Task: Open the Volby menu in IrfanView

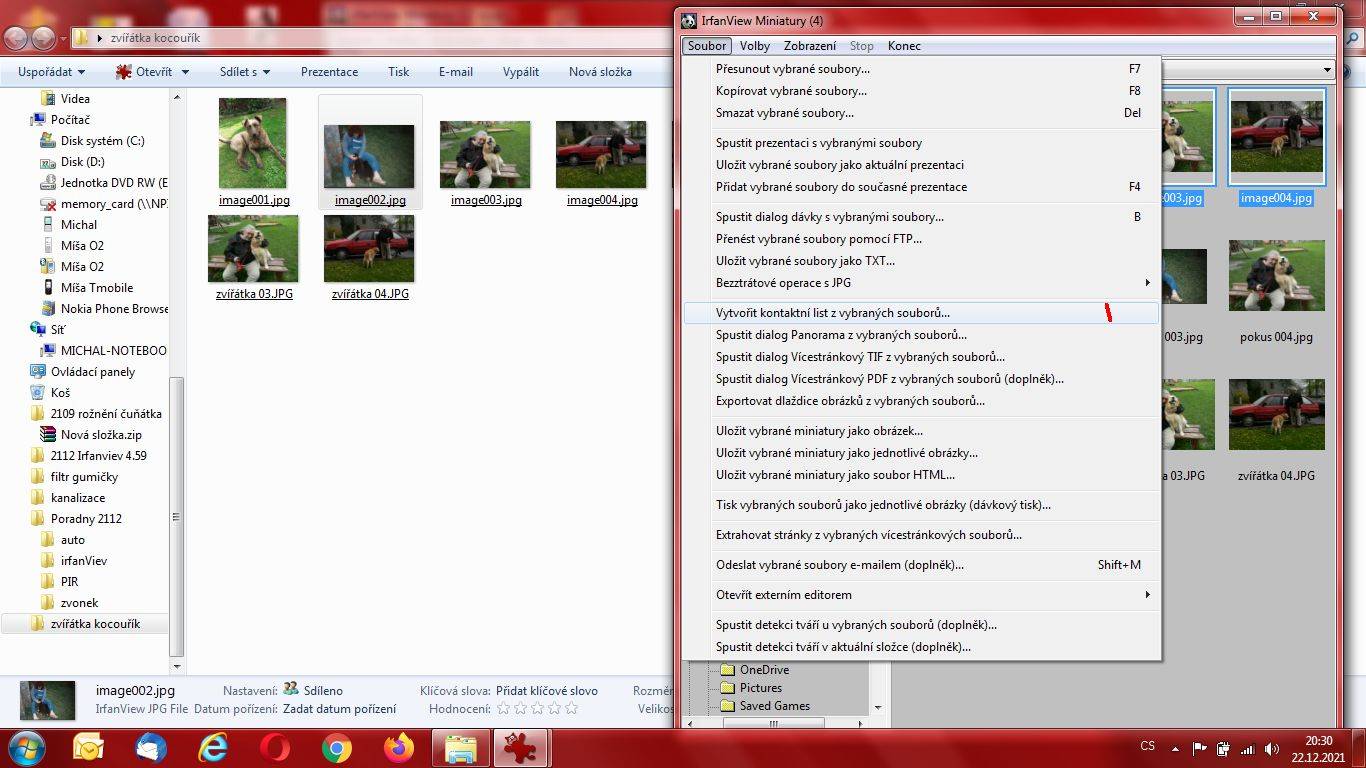Action: [755, 46]
